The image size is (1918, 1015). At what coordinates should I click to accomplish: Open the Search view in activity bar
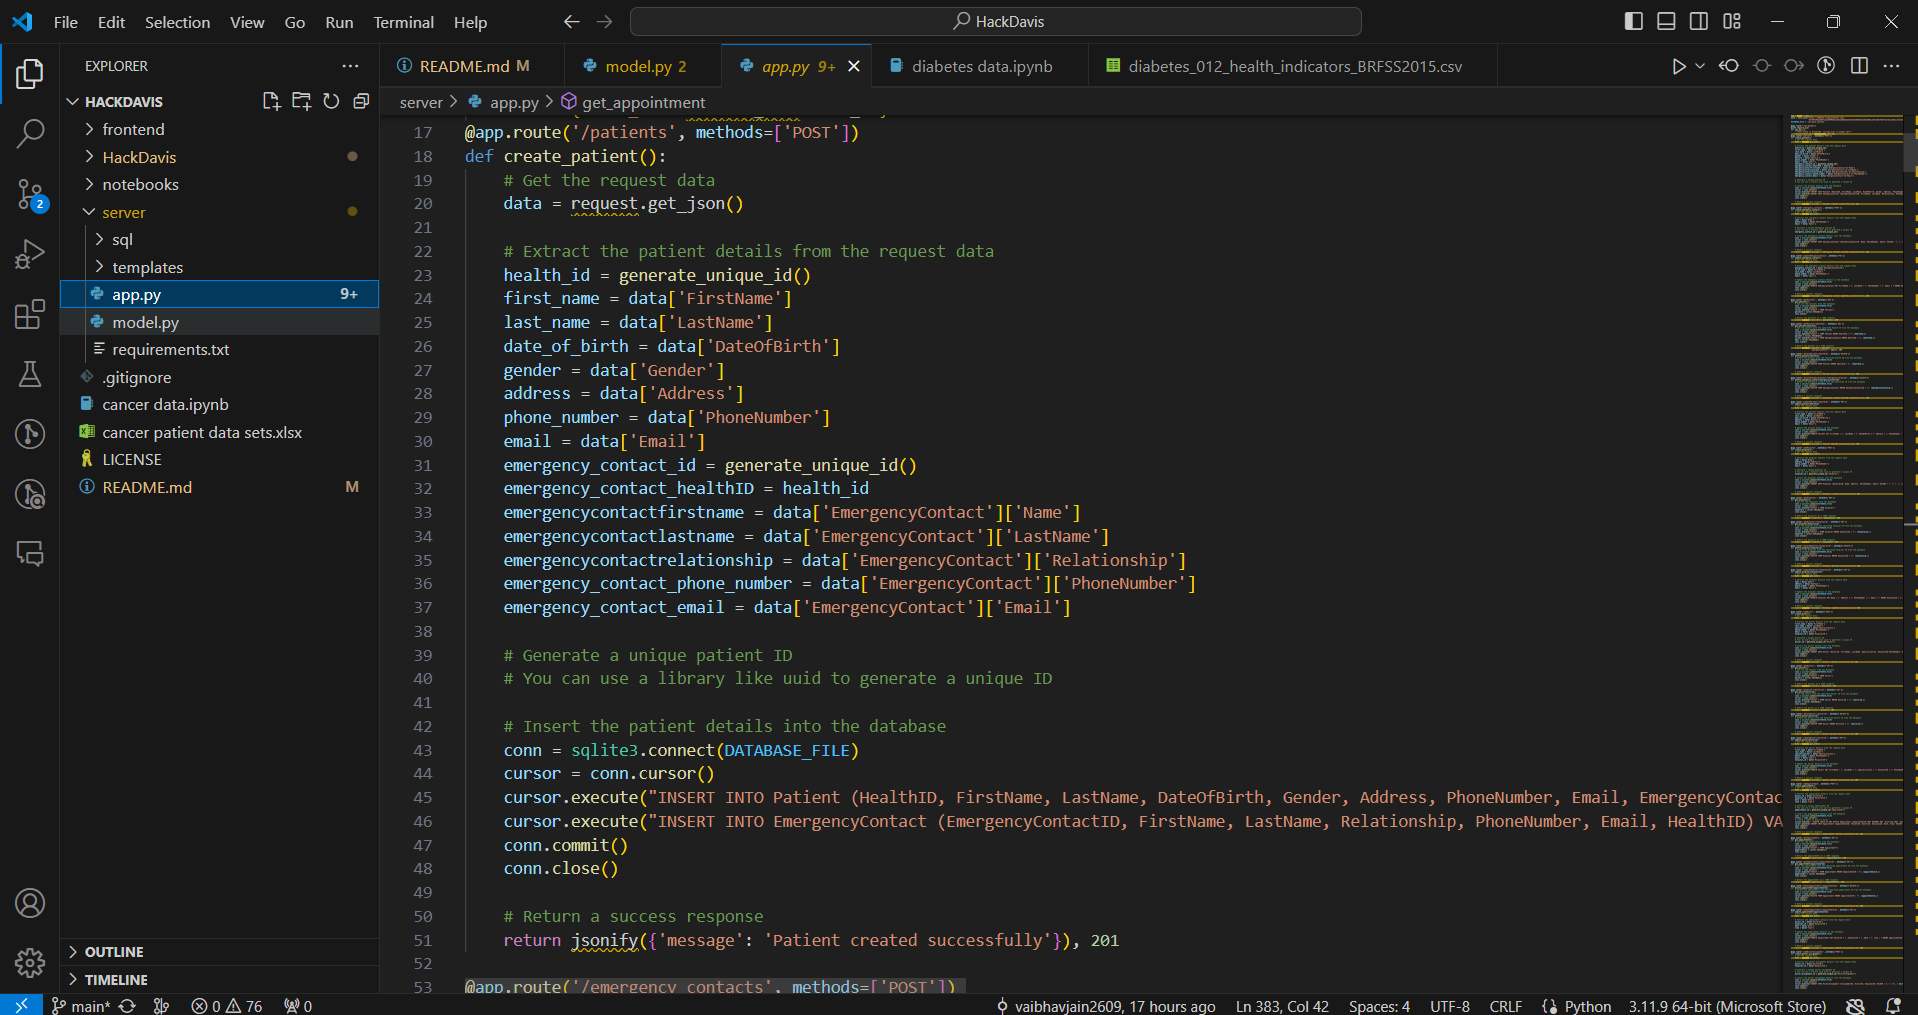30,133
